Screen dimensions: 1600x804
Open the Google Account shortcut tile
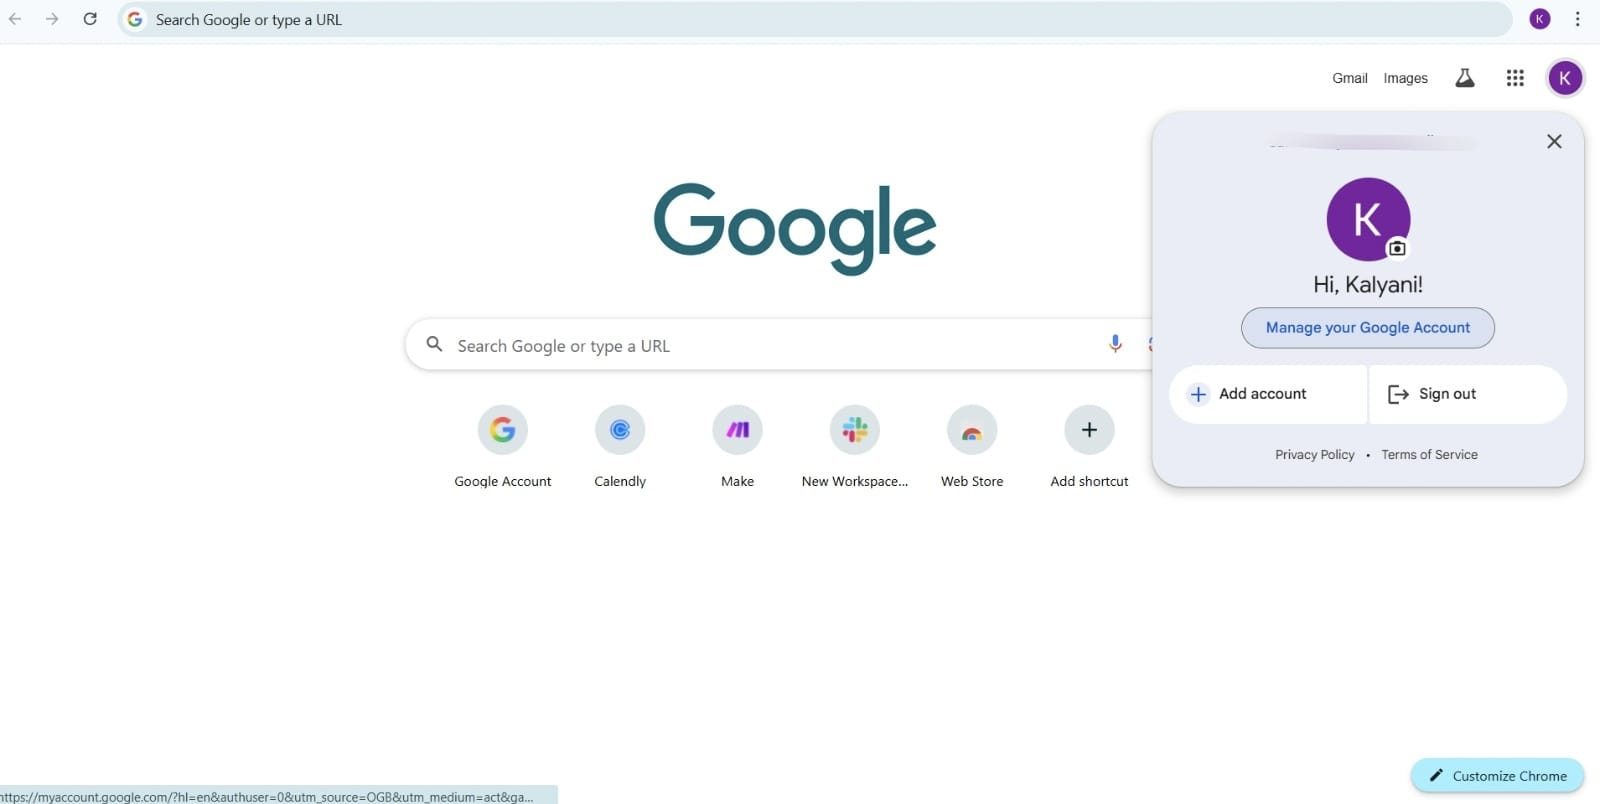pos(503,430)
